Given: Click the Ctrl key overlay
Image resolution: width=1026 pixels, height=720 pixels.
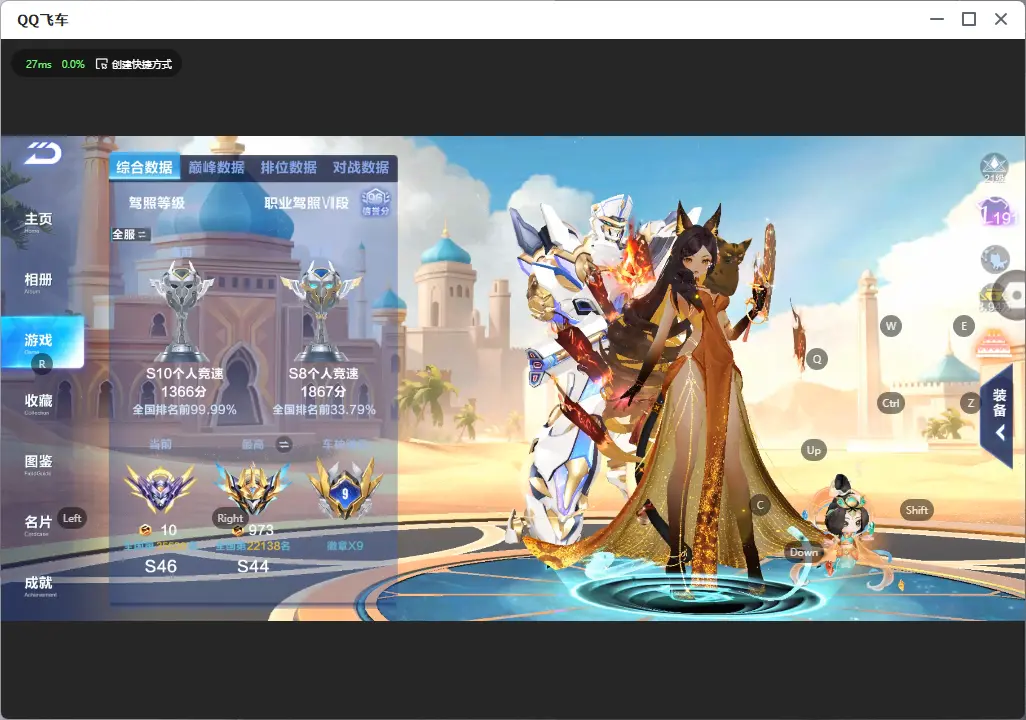Looking at the screenshot, I should [891, 403].
